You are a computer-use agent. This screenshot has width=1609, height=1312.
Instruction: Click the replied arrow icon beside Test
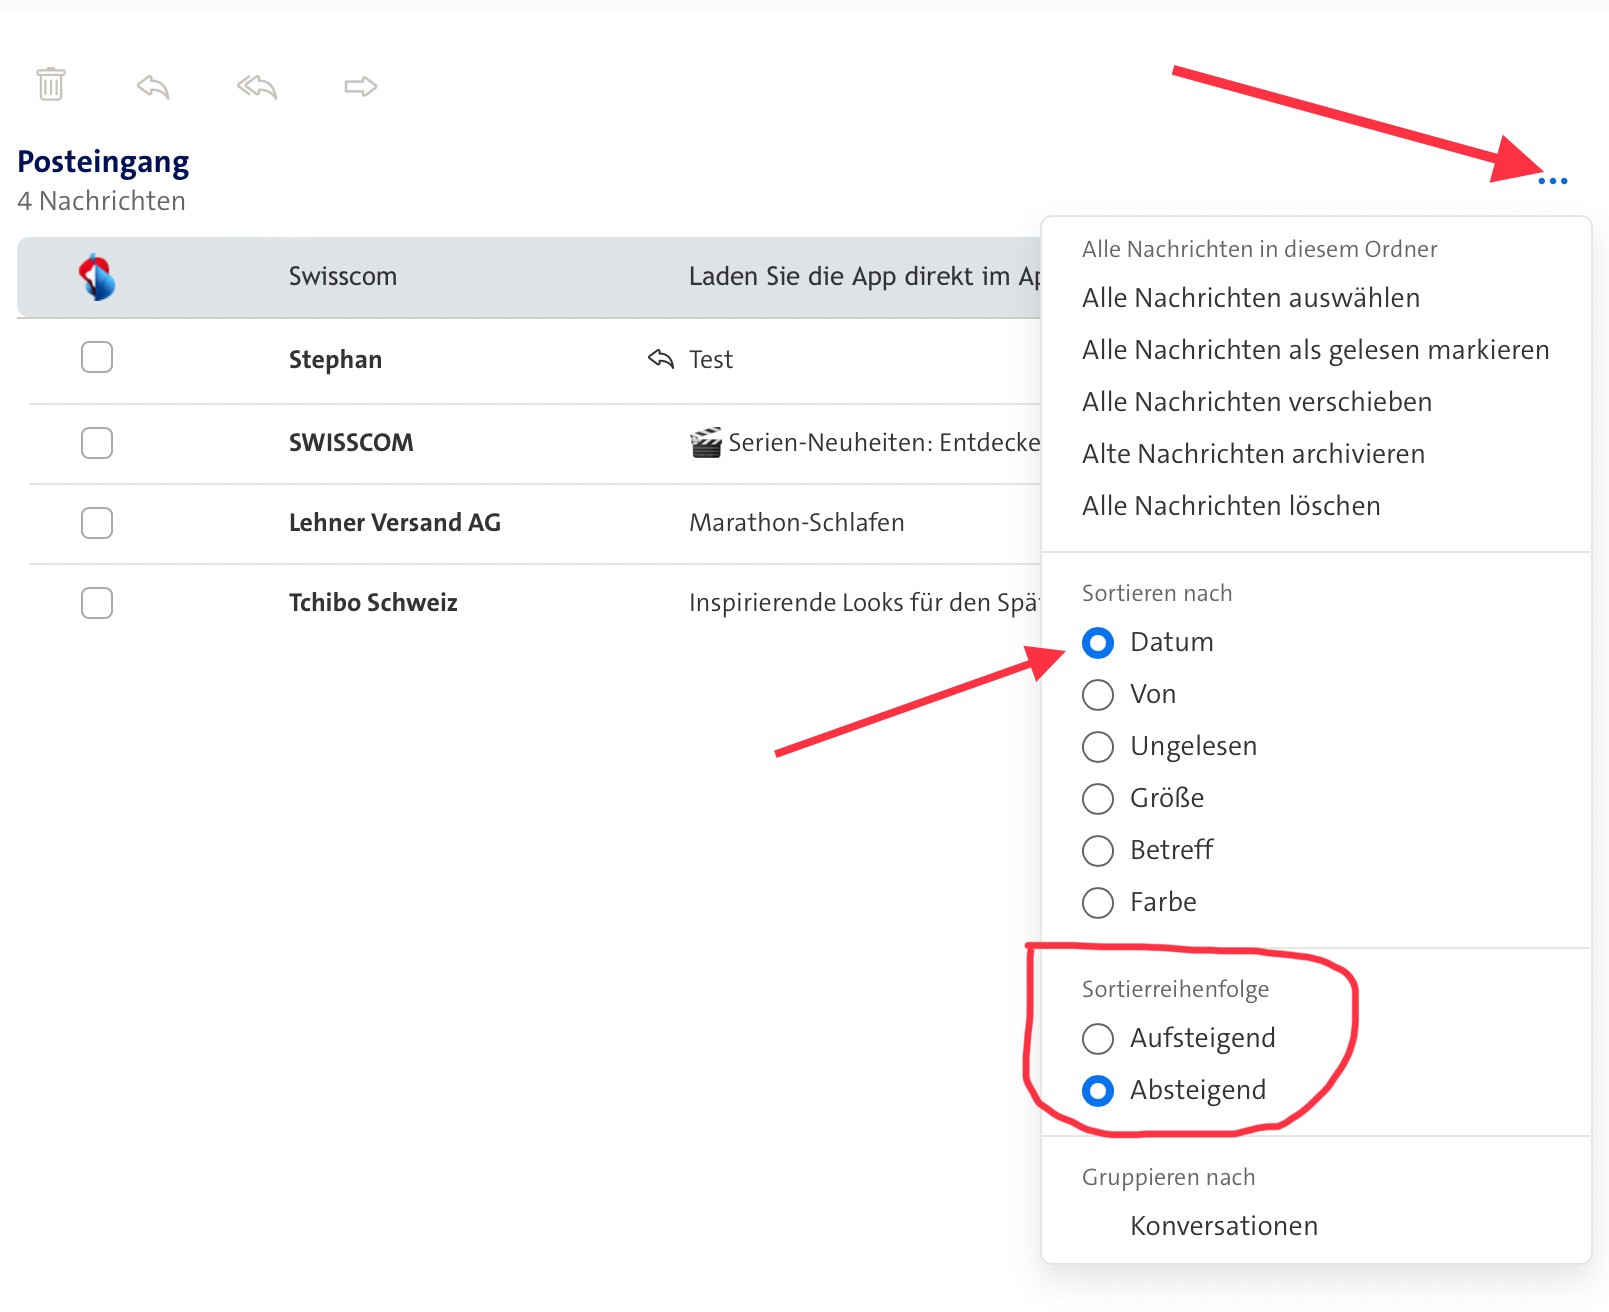[x=661, y=359]
